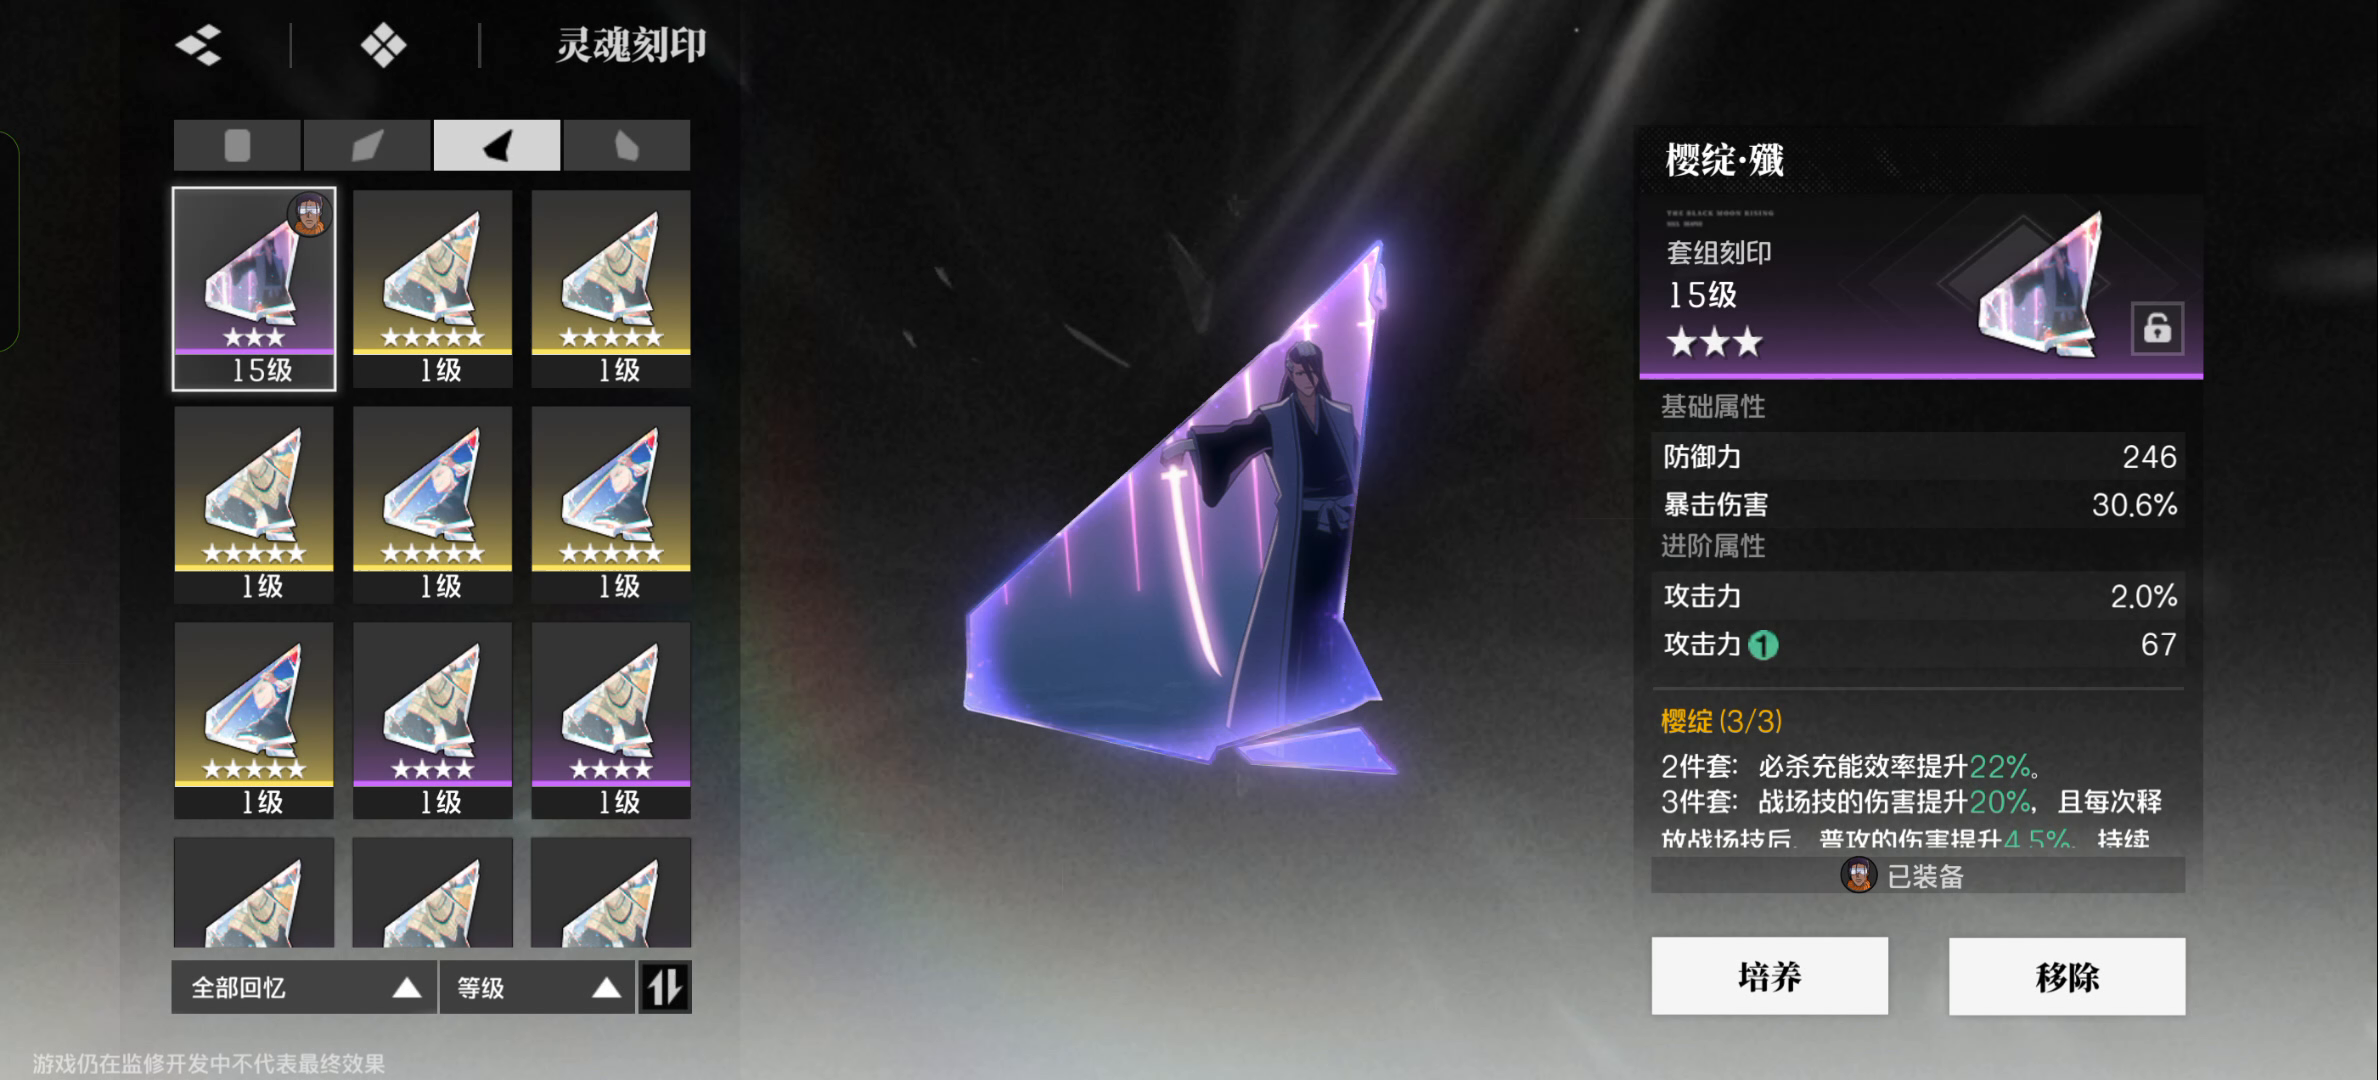This screenshot has height=1080, width=2378.
Task: Switch to the second slanted shape tab
Action: 367,145
